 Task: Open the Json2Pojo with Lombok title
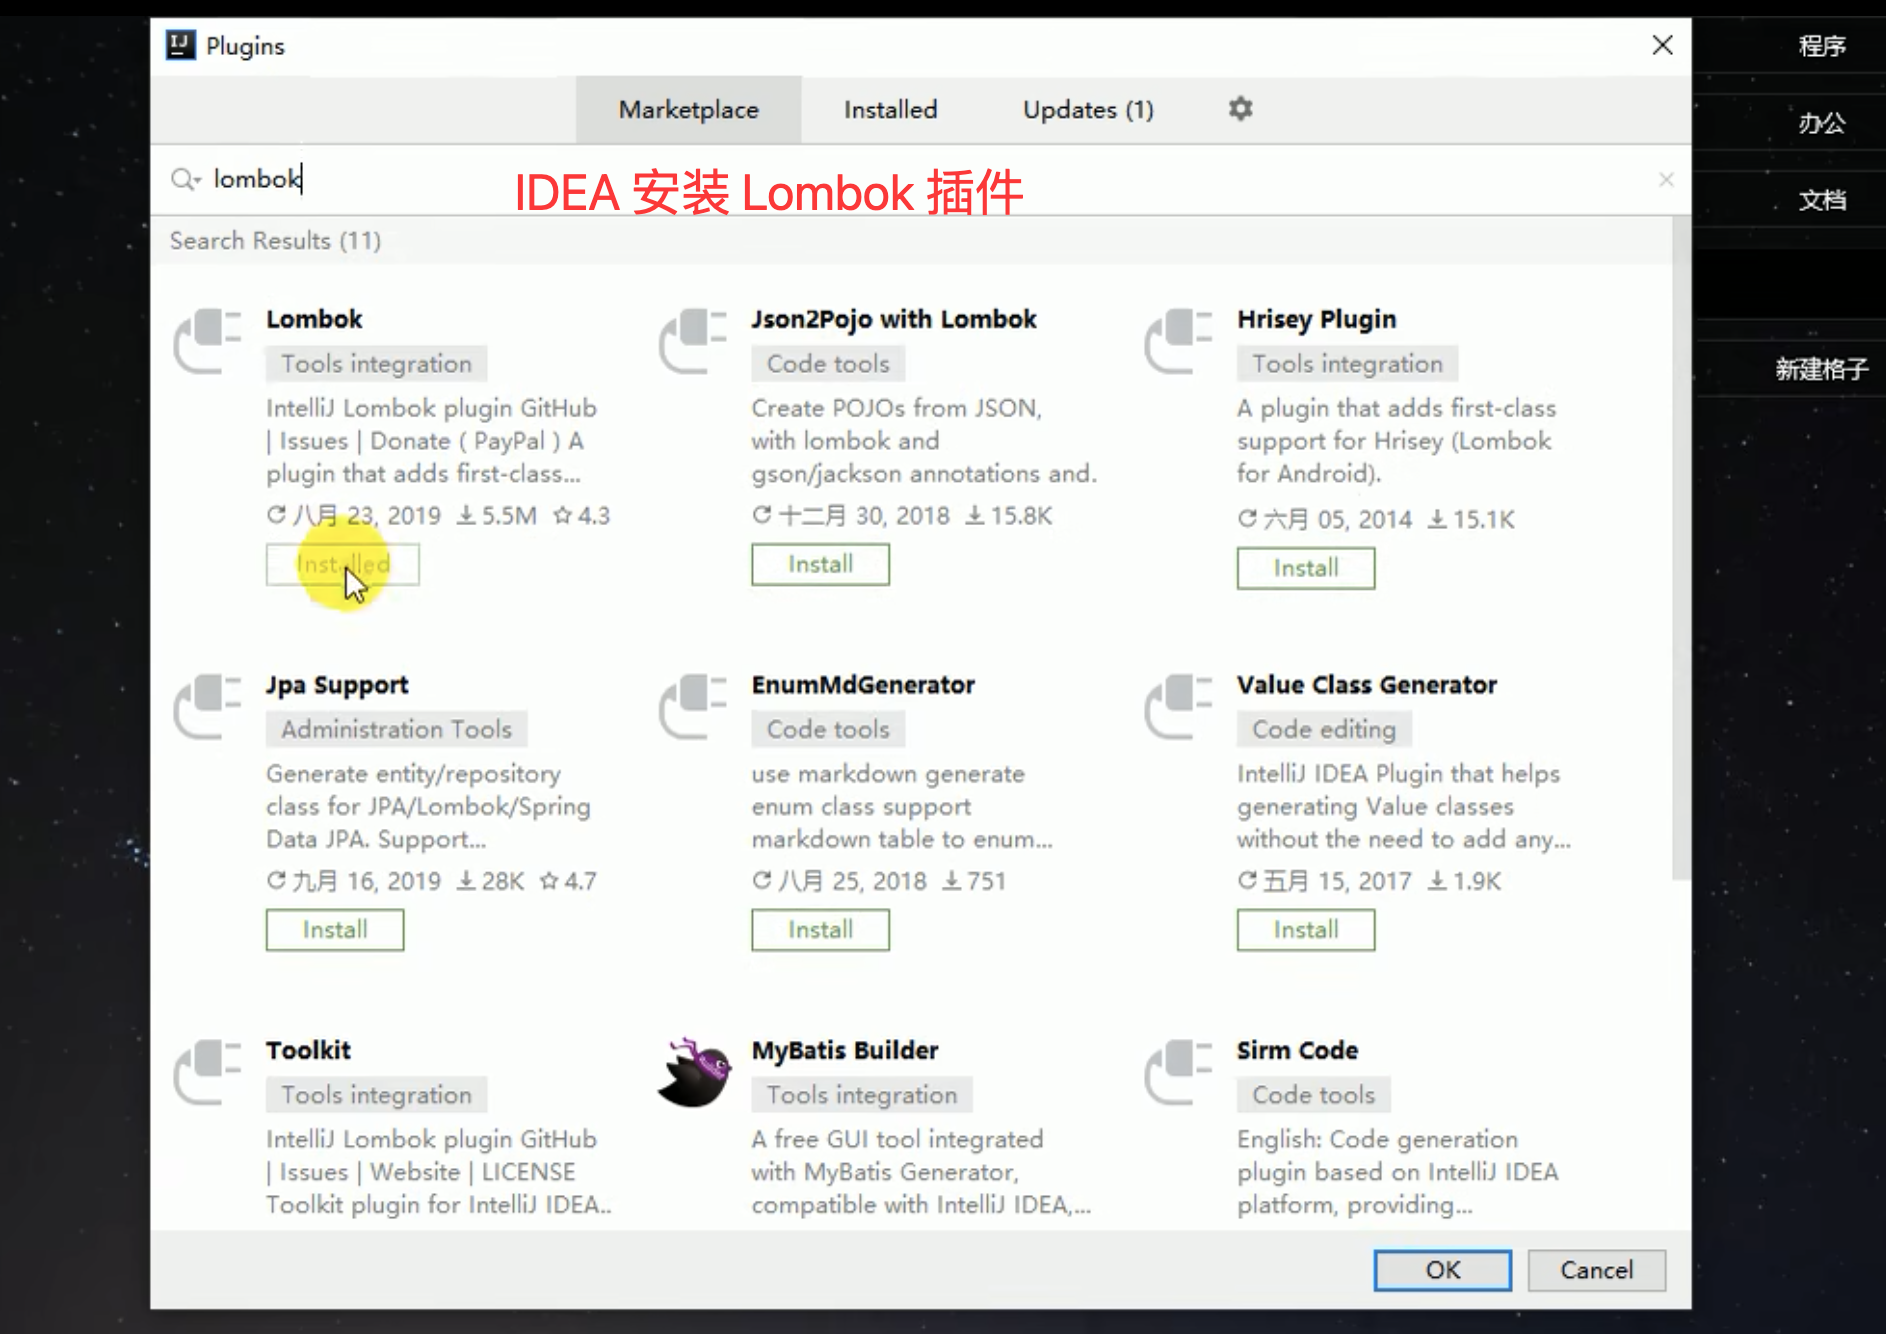[x=894, y=319]
